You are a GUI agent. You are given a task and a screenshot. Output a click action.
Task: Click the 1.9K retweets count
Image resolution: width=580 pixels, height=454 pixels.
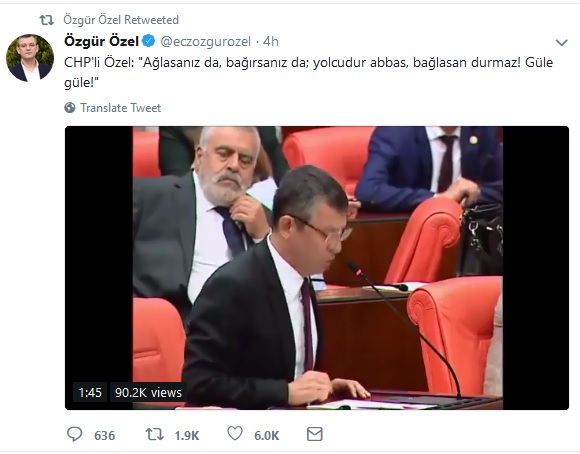tap(187, 435)
